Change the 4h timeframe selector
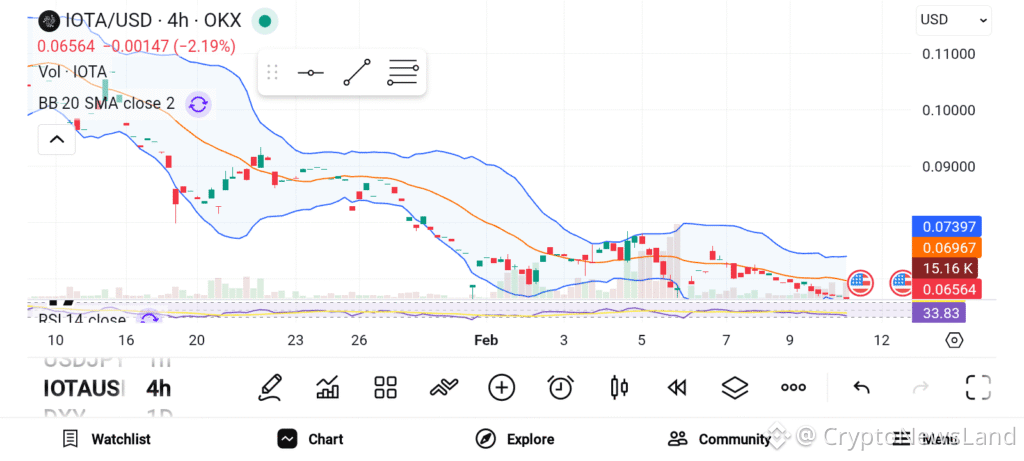Viewport: 1024px width, 461px height. (158, 388)
